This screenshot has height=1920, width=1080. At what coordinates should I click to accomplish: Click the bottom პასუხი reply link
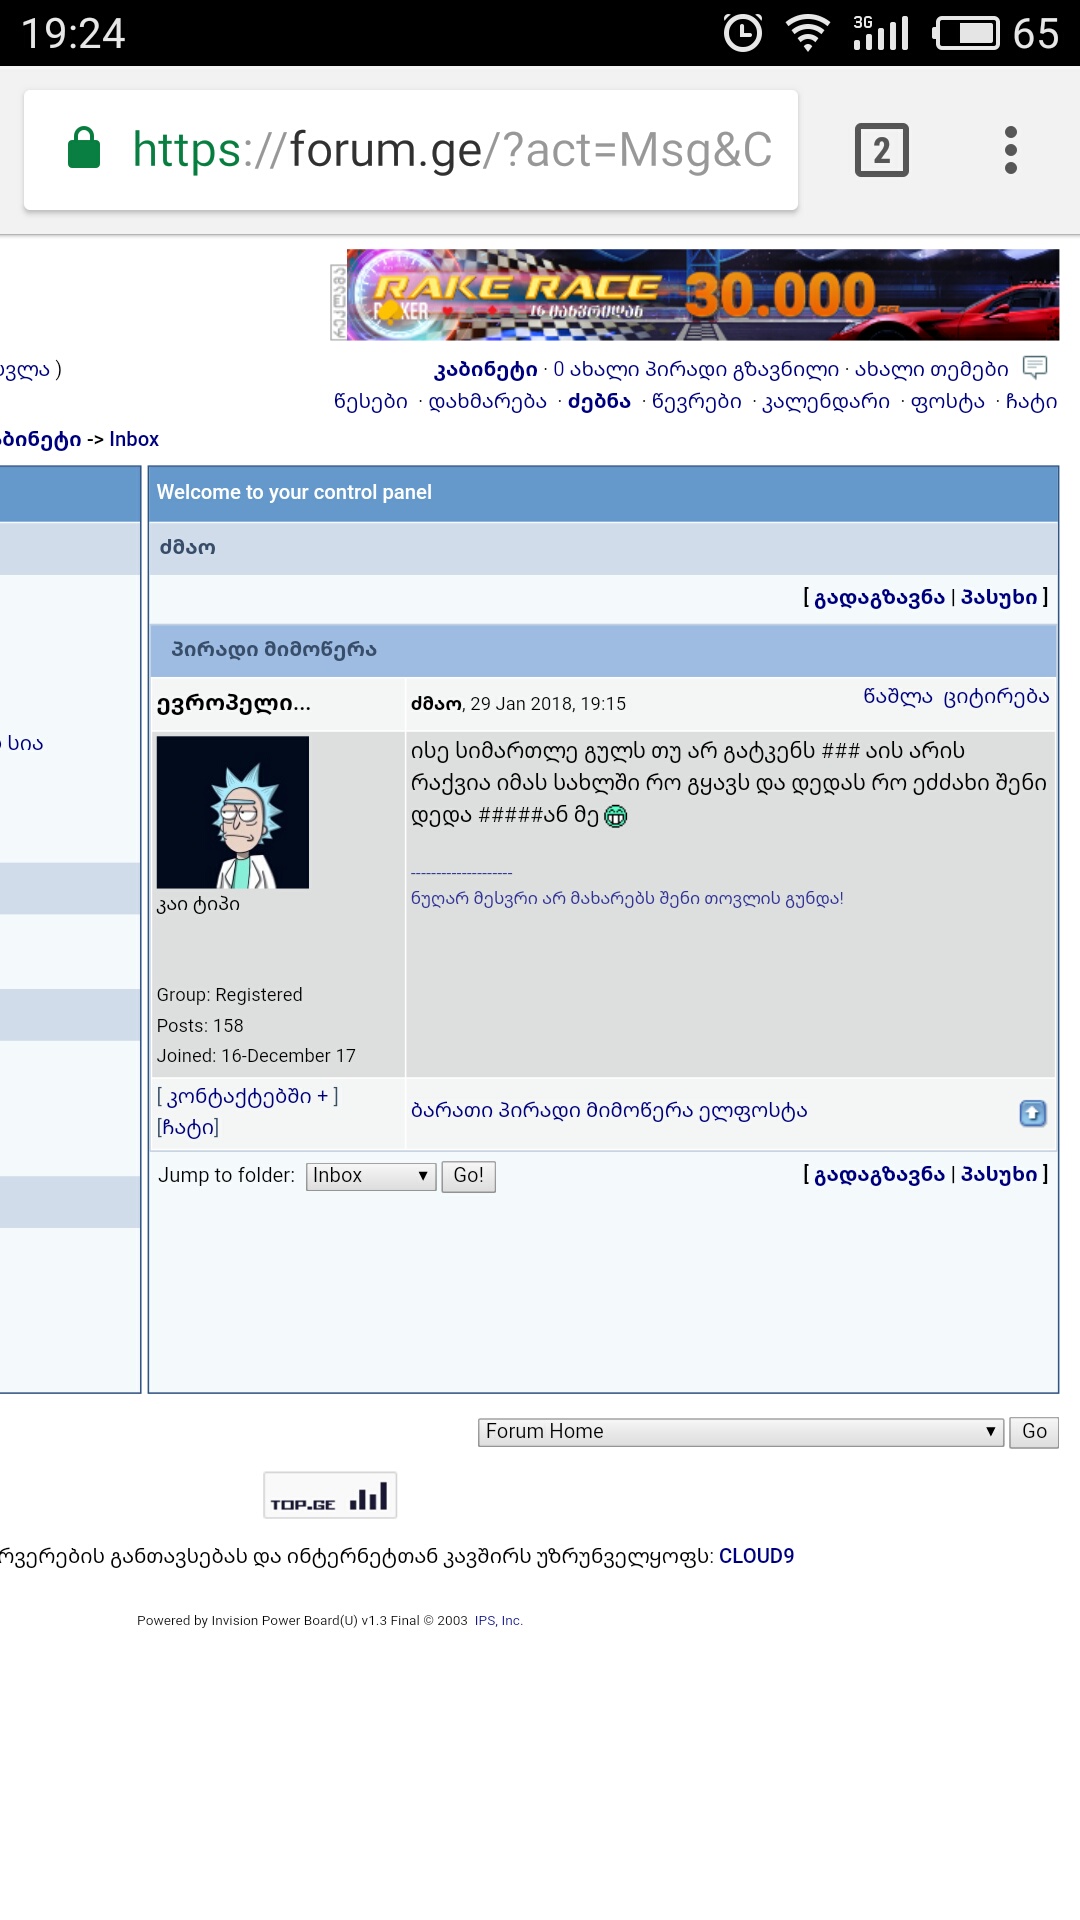coord(999,1174)
